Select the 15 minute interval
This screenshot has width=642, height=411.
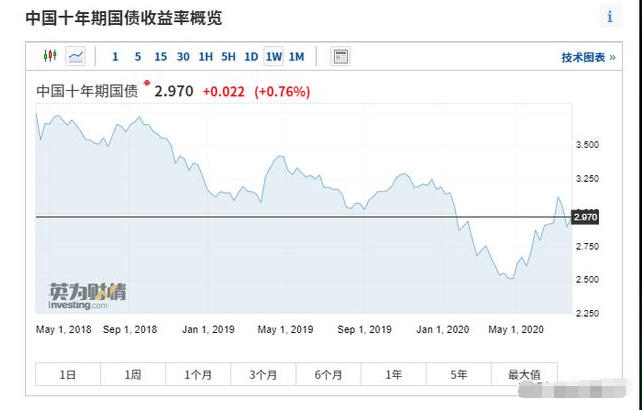[160, 56]
